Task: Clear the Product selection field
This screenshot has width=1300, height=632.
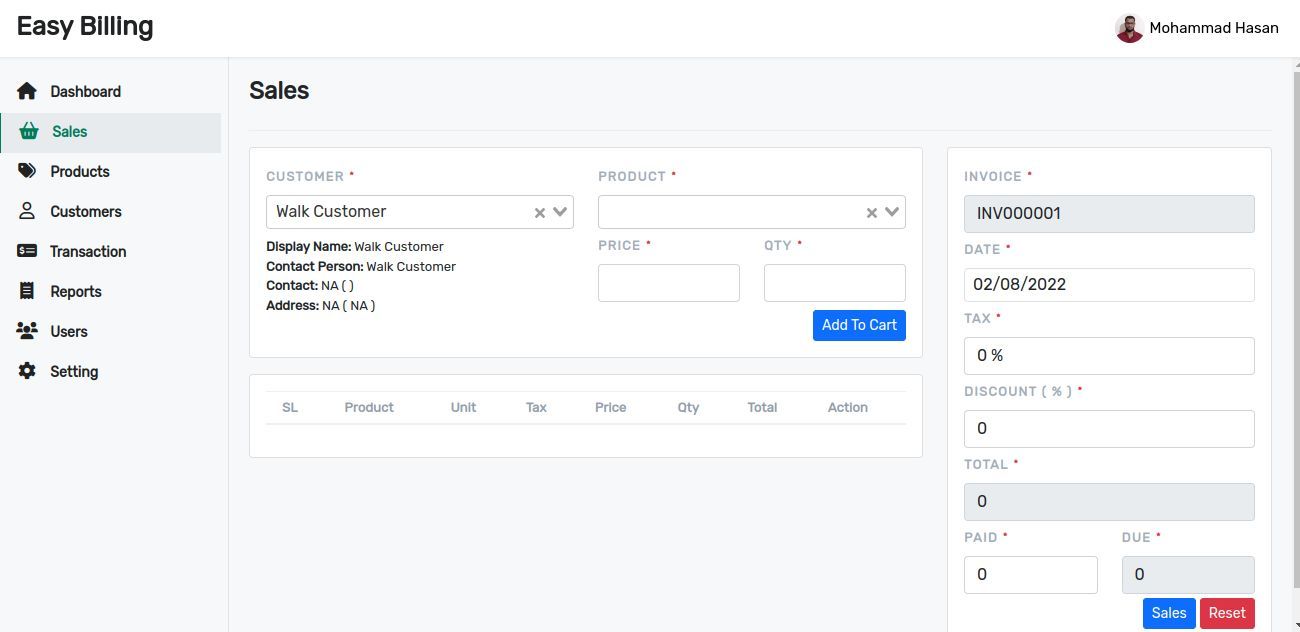Action: (x=872, y=212)
